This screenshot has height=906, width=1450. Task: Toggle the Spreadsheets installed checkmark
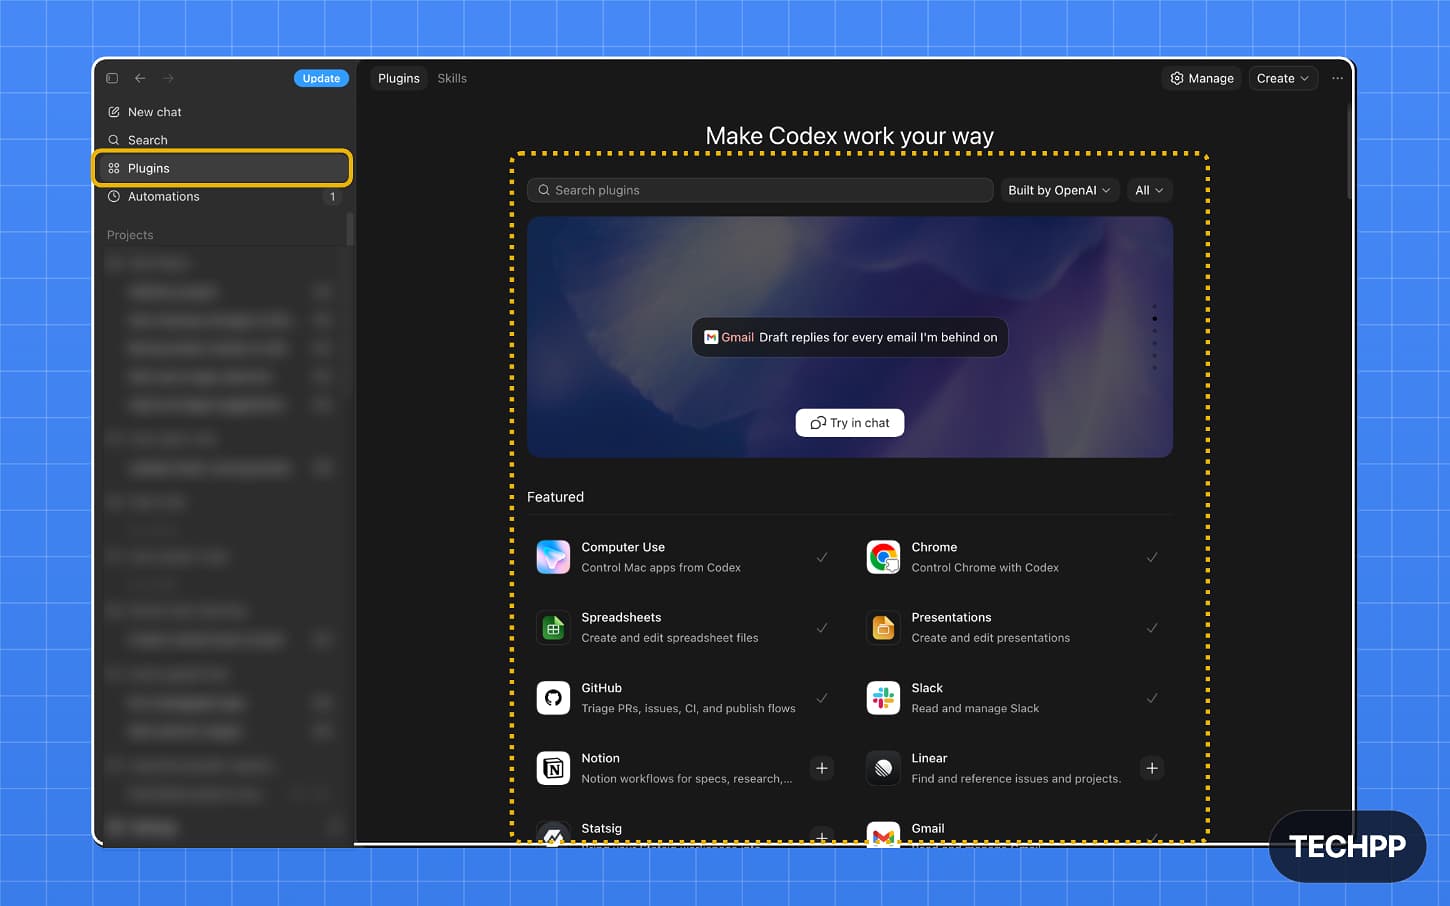pyautogui.click(x=822, y=628)
